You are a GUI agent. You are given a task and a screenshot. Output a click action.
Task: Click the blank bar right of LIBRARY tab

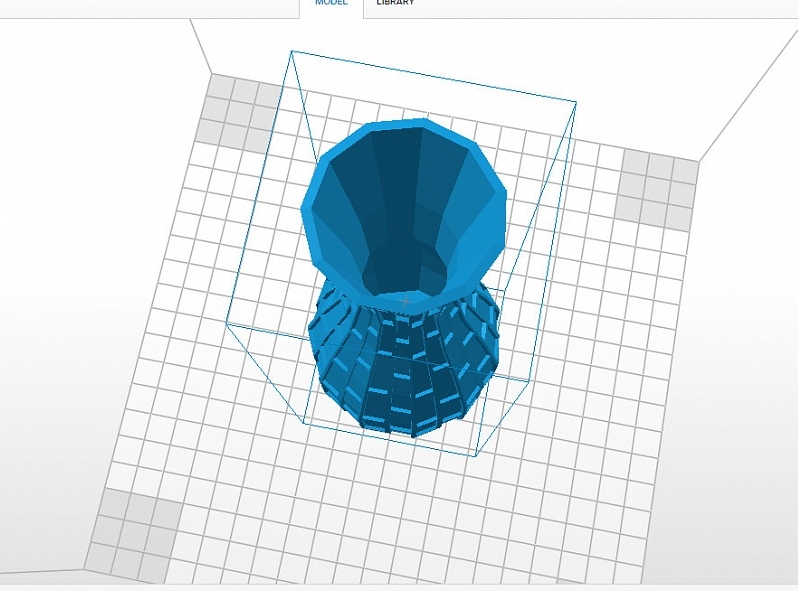pos(580,8)
